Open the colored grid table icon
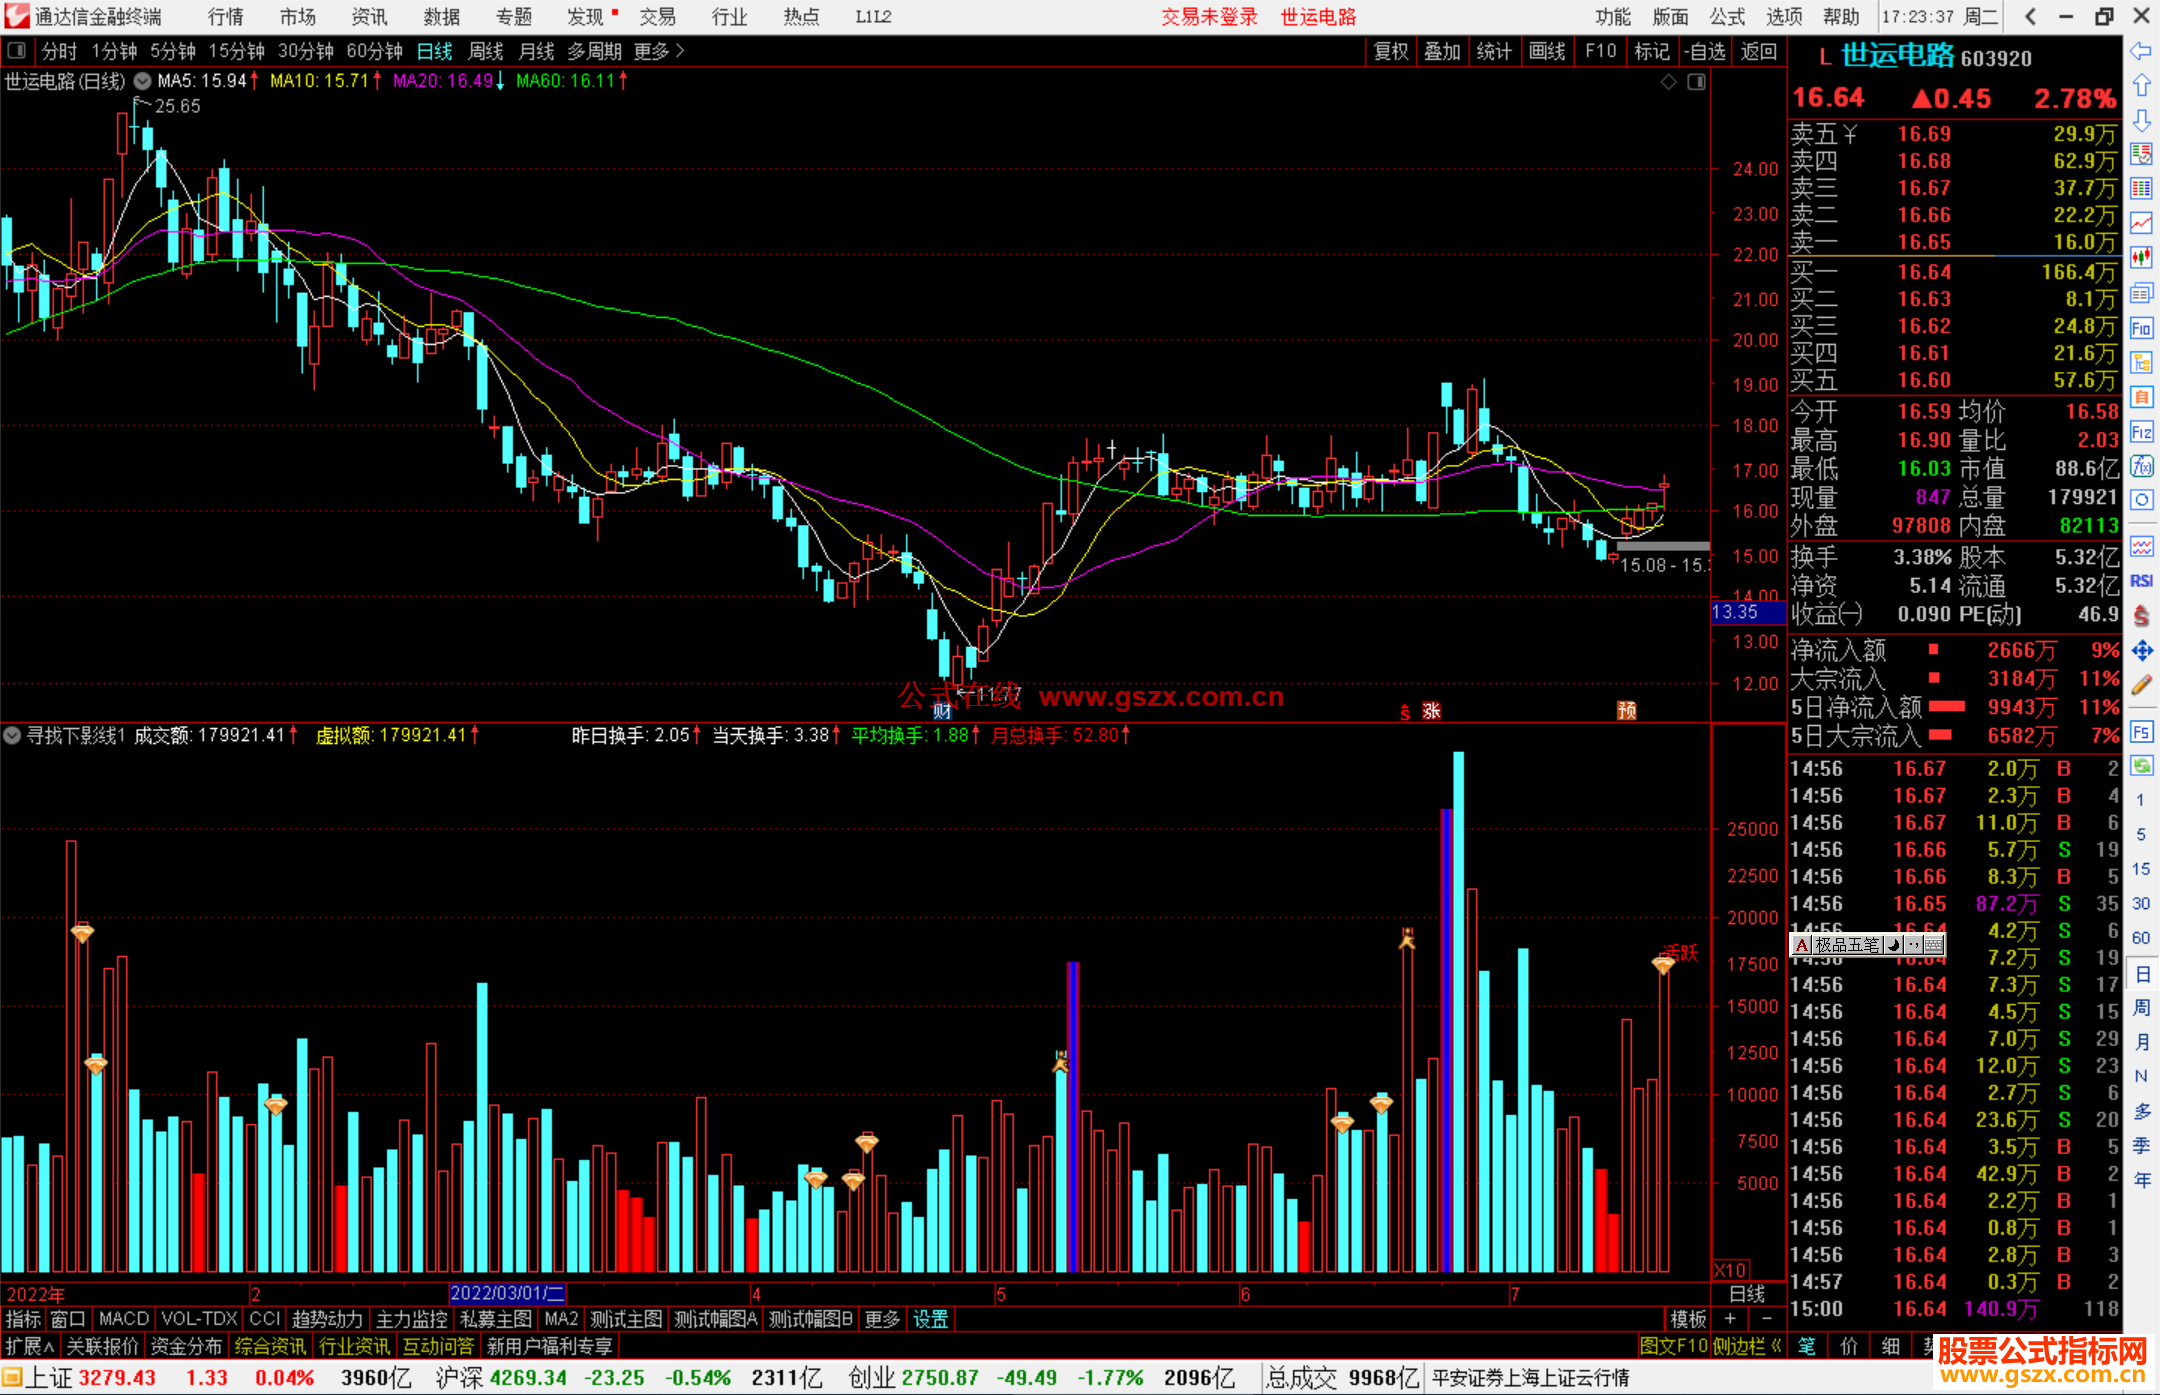 point(2141,189)
